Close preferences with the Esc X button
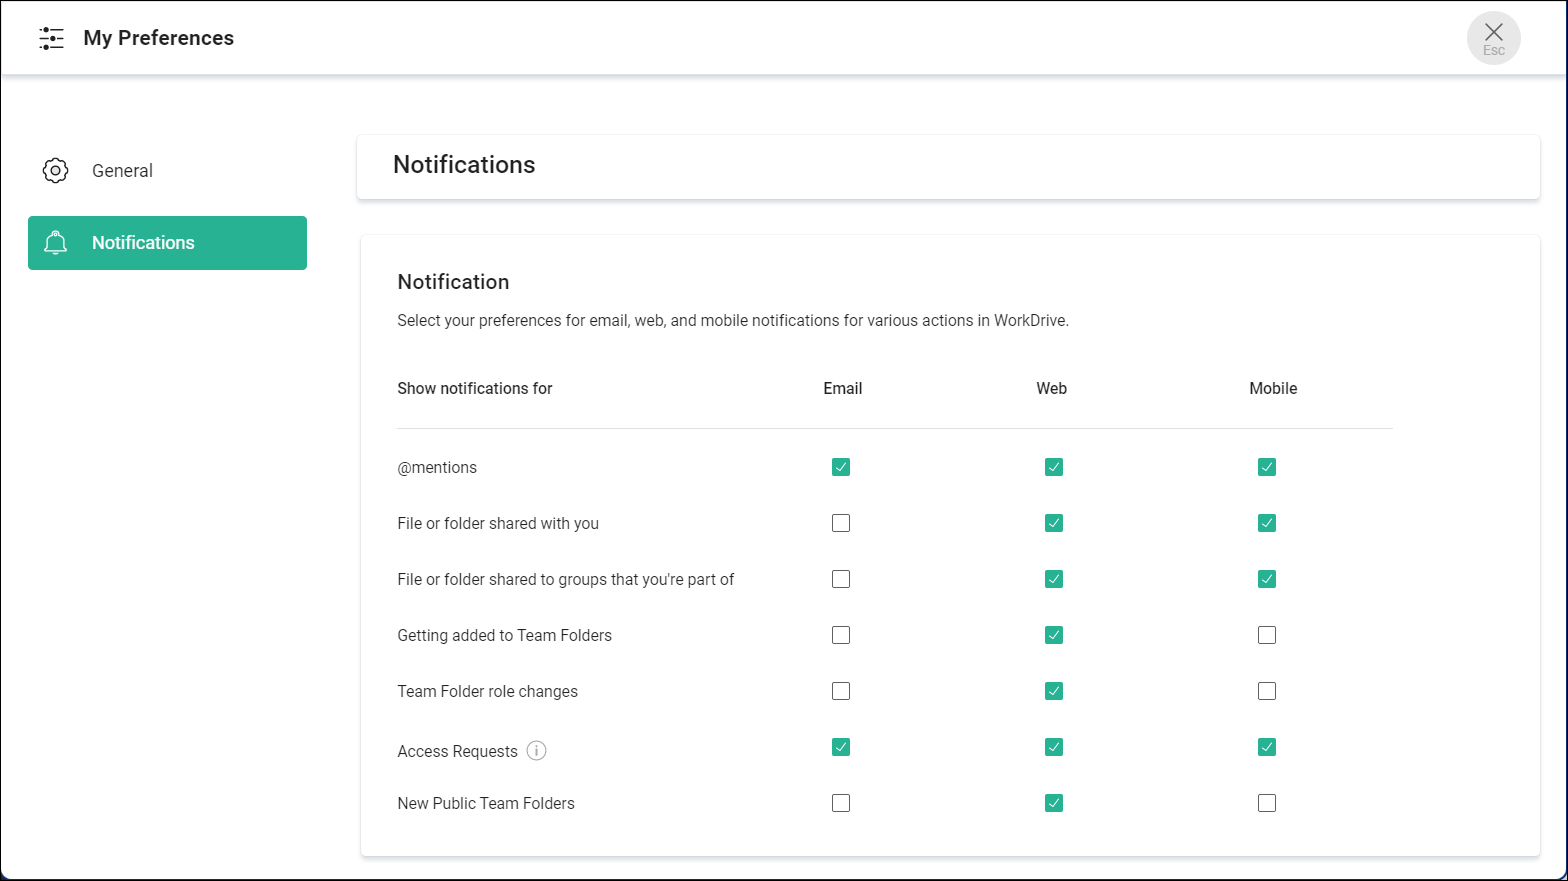 [1494, 38]
